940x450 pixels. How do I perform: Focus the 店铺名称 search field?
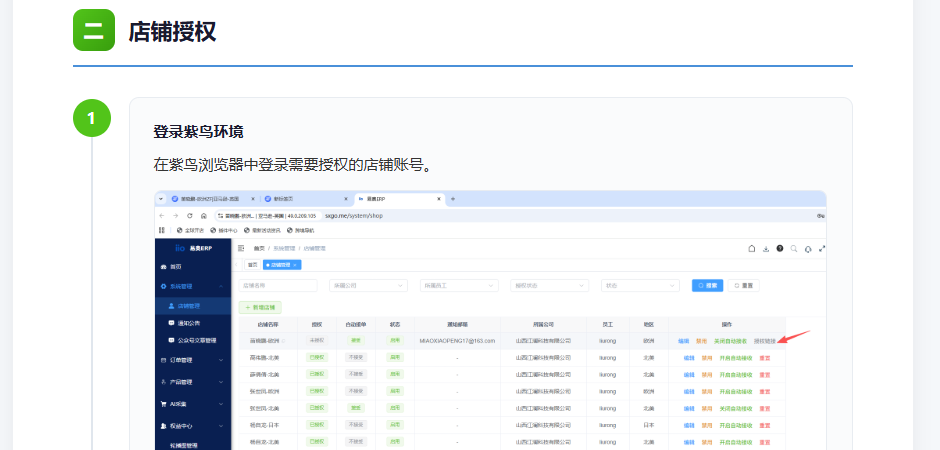pos(278,286)
